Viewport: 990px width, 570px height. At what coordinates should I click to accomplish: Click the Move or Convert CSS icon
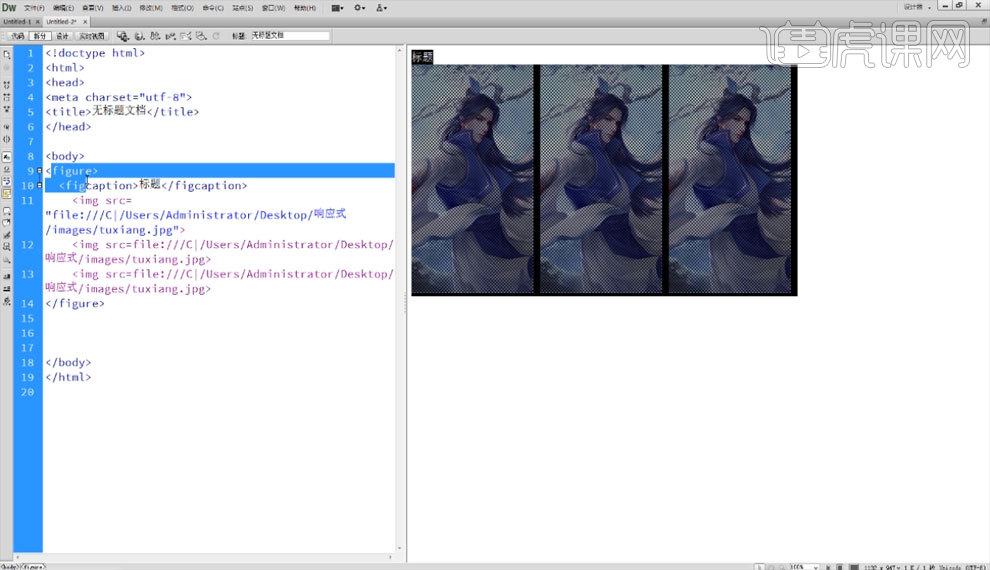7,259
